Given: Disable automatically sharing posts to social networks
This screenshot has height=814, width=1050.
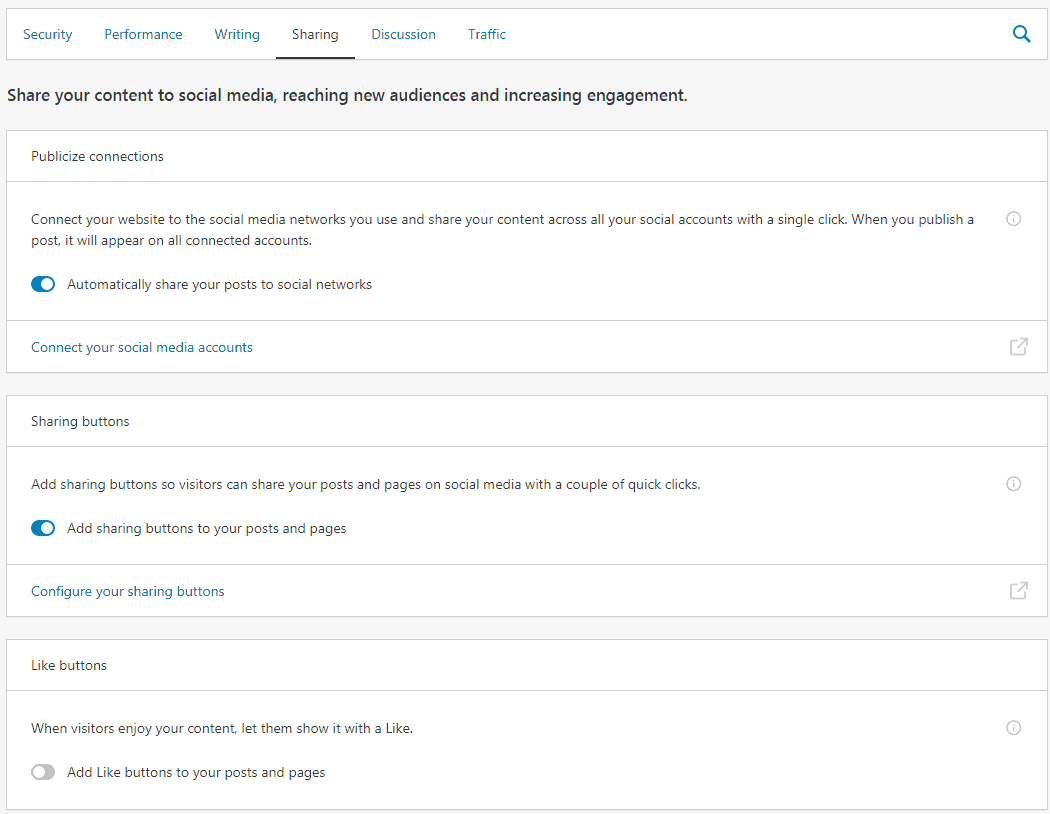Looking at the screenshot, I should pos(43,284).
